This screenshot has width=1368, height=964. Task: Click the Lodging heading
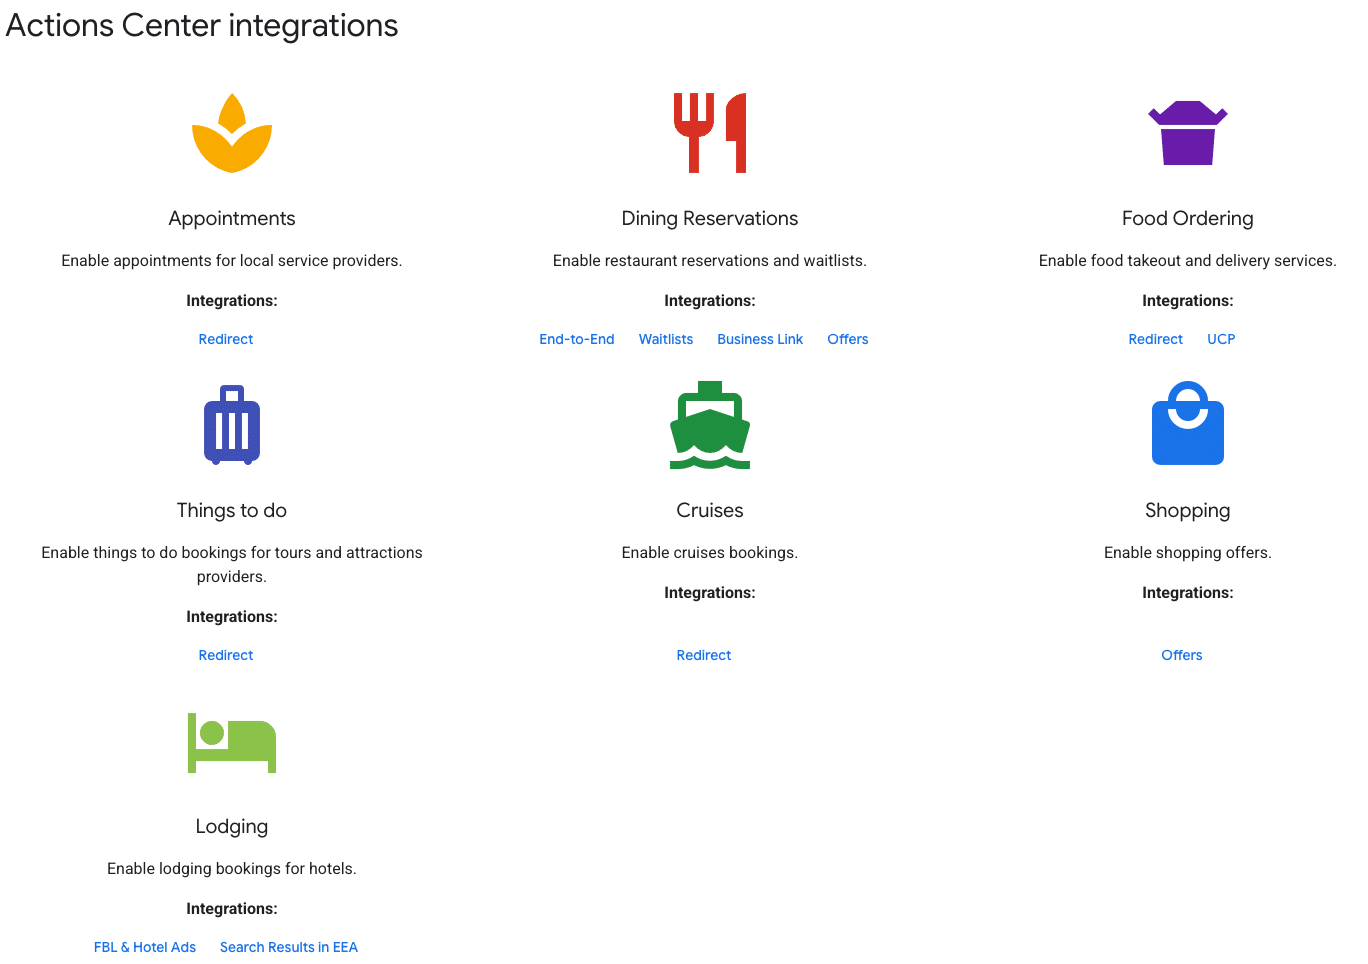click(232, 826)
